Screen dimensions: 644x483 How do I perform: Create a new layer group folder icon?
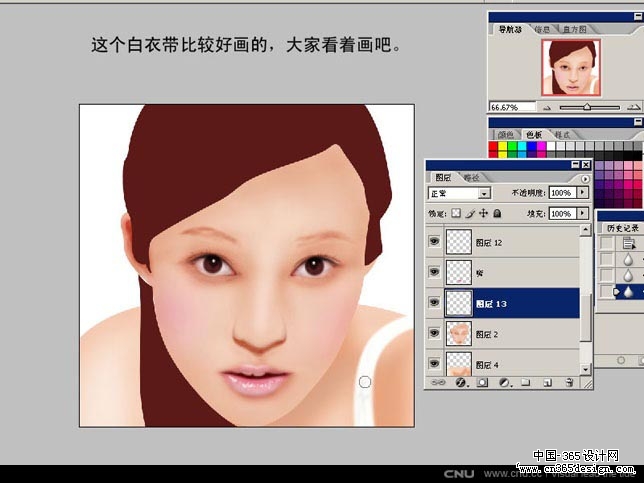click(525, 383)
